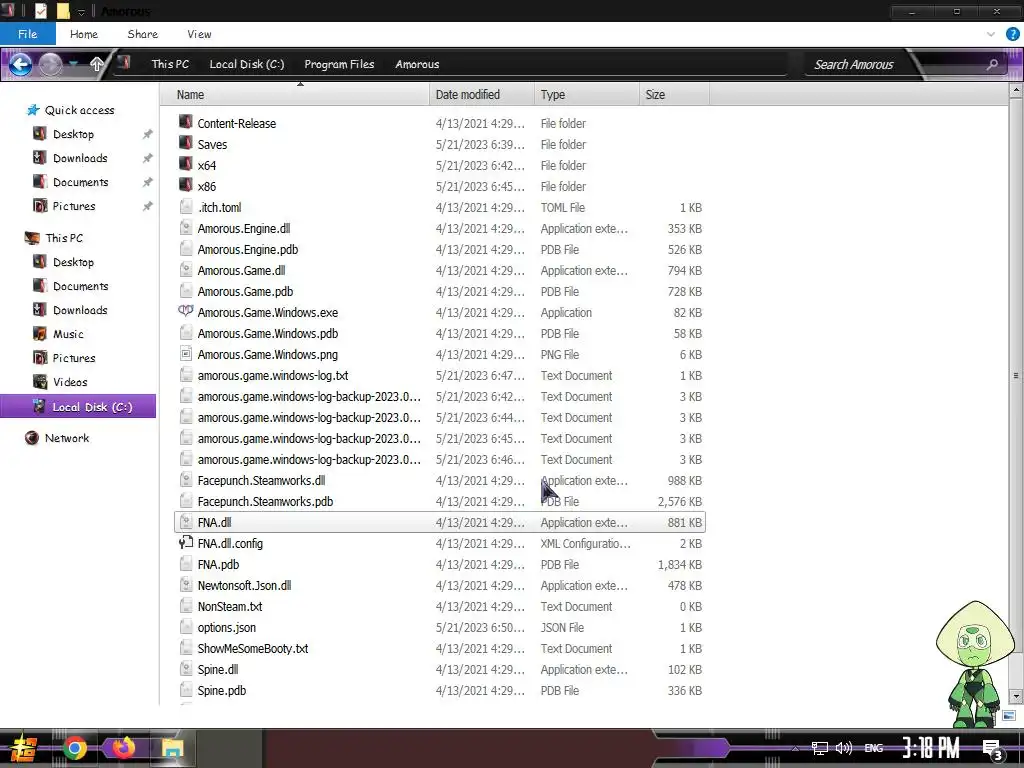Select Amorous.Engine.pdb file name
This screenshot has width=1024, height=768.
(x=248, y=249)
